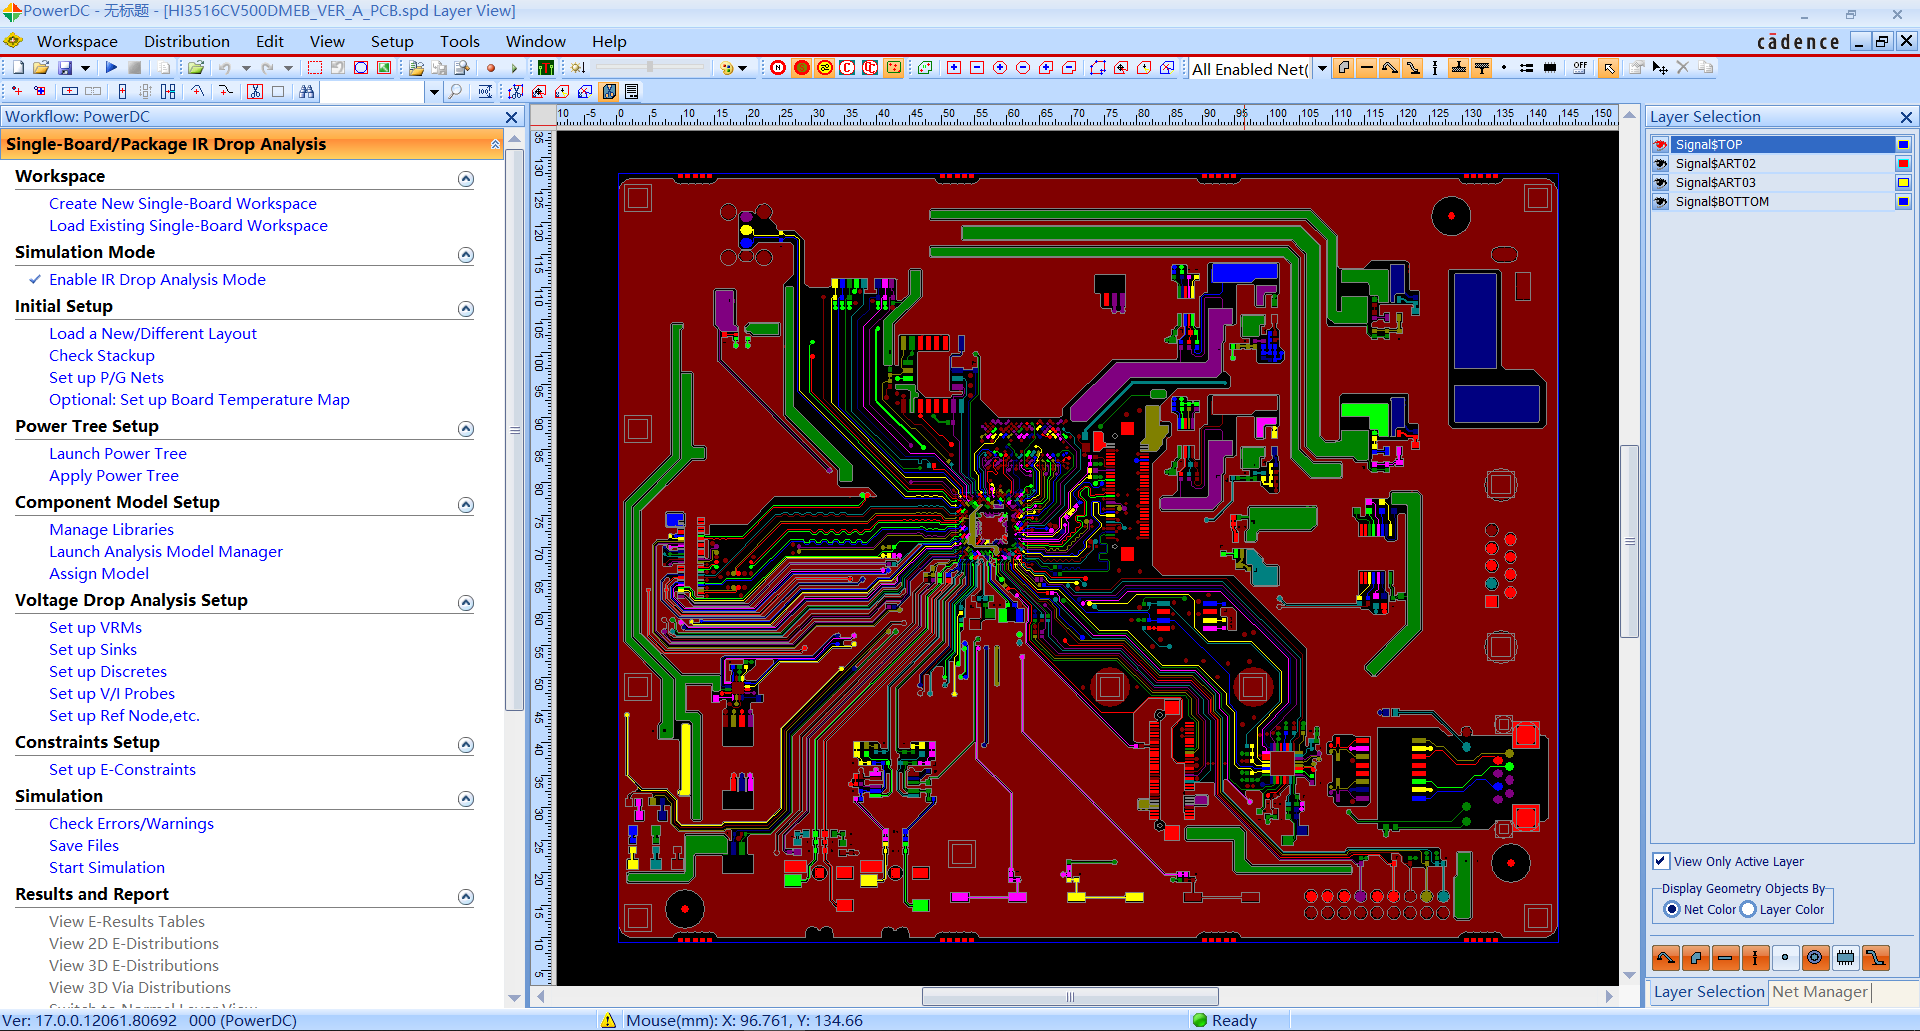This screenshot has width=1920, height=1031.
Task: Click the circled C icon
Action: tap(847, 68)
